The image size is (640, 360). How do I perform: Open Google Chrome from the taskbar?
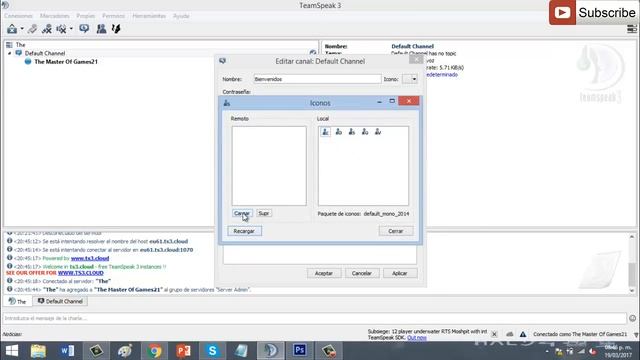tap(154, 351)
